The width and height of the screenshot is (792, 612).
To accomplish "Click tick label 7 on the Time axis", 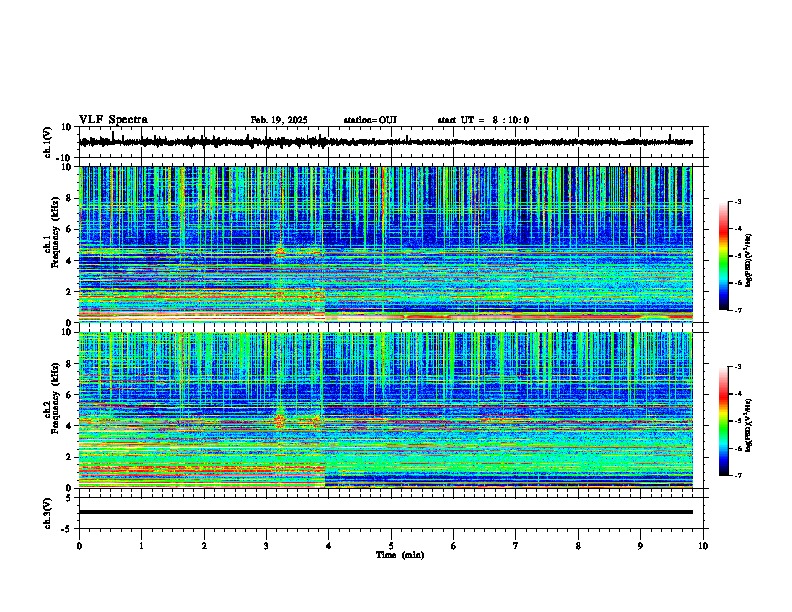I will point(516,546).
